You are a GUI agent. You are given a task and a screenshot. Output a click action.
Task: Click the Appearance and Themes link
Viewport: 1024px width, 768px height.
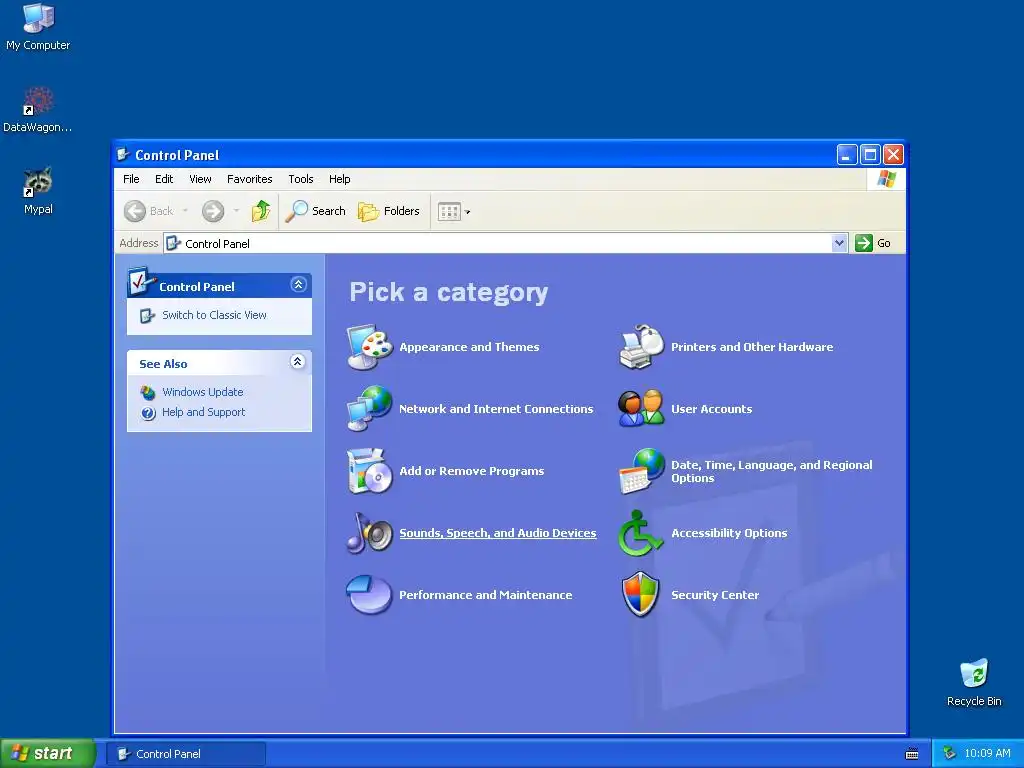[x=470, y=347]
